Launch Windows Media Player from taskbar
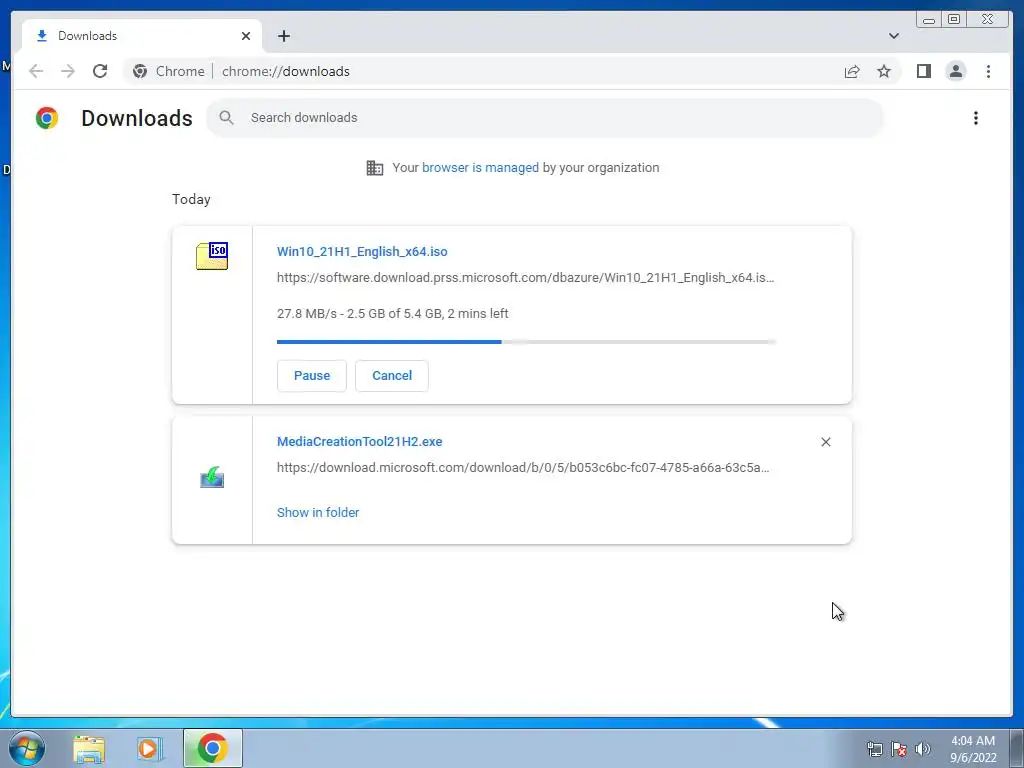Screen dimensions: 1024x768 click(x=148, y=749)
